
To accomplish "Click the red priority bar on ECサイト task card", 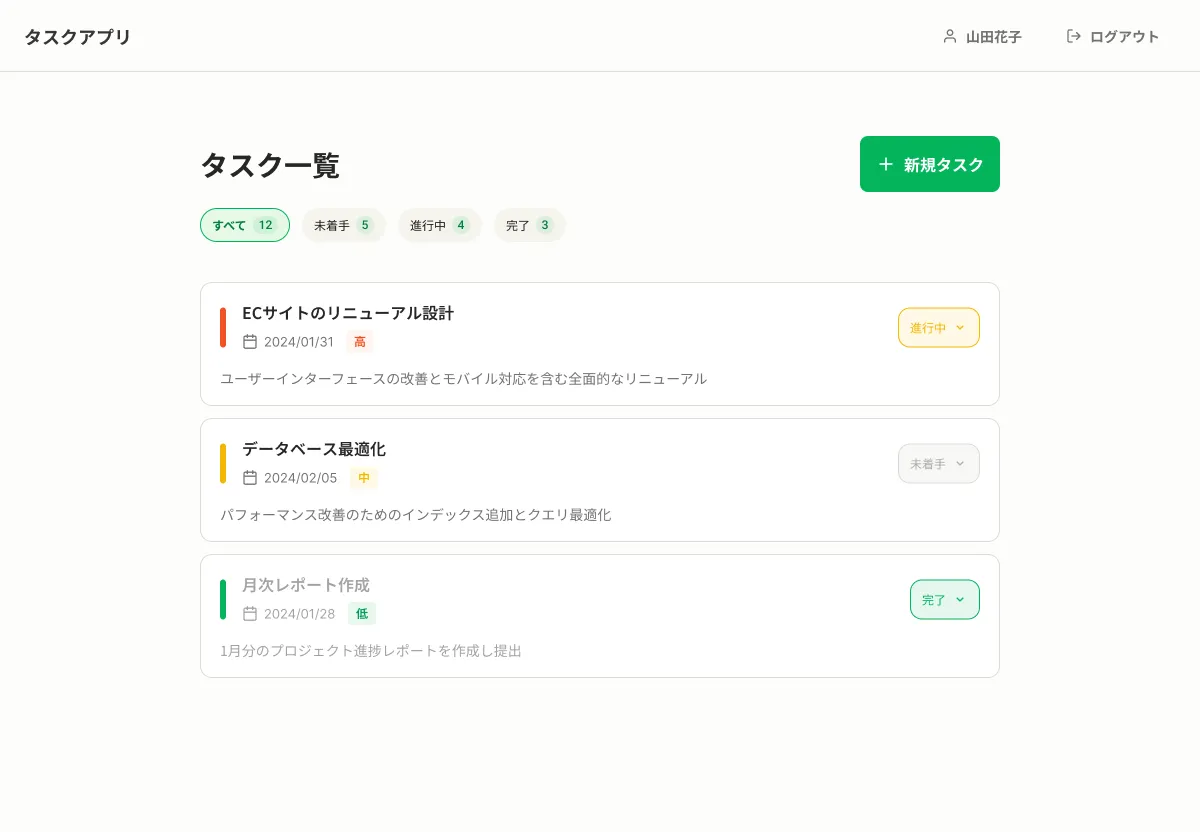I will [222, 327].
